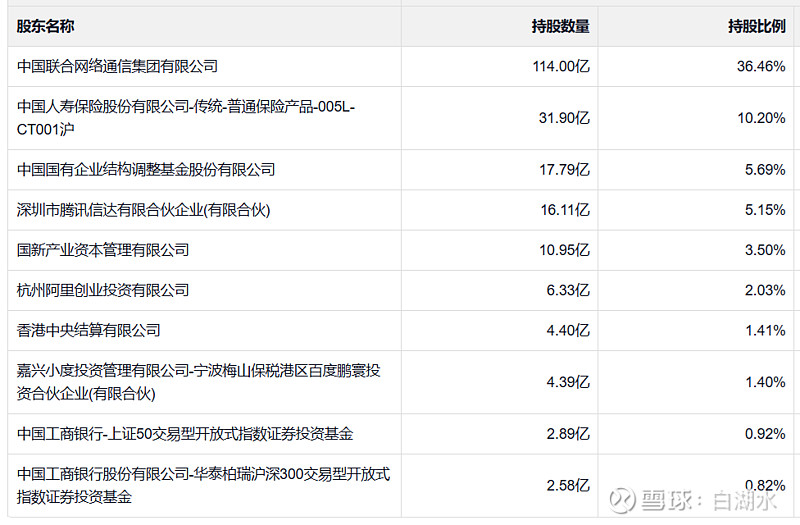Click the 4.39亿 shares value
This screenshot has height=525, width=800.
568,382
